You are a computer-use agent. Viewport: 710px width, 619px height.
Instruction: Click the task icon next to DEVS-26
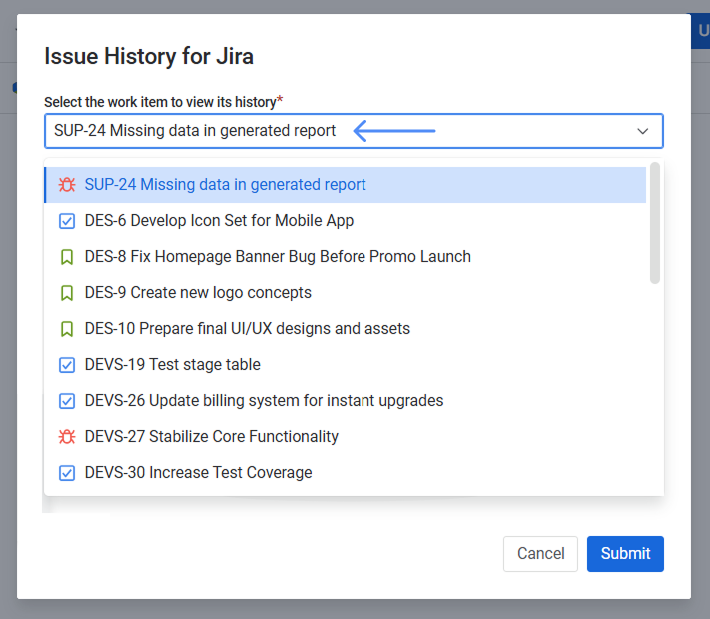click(67, 401)
